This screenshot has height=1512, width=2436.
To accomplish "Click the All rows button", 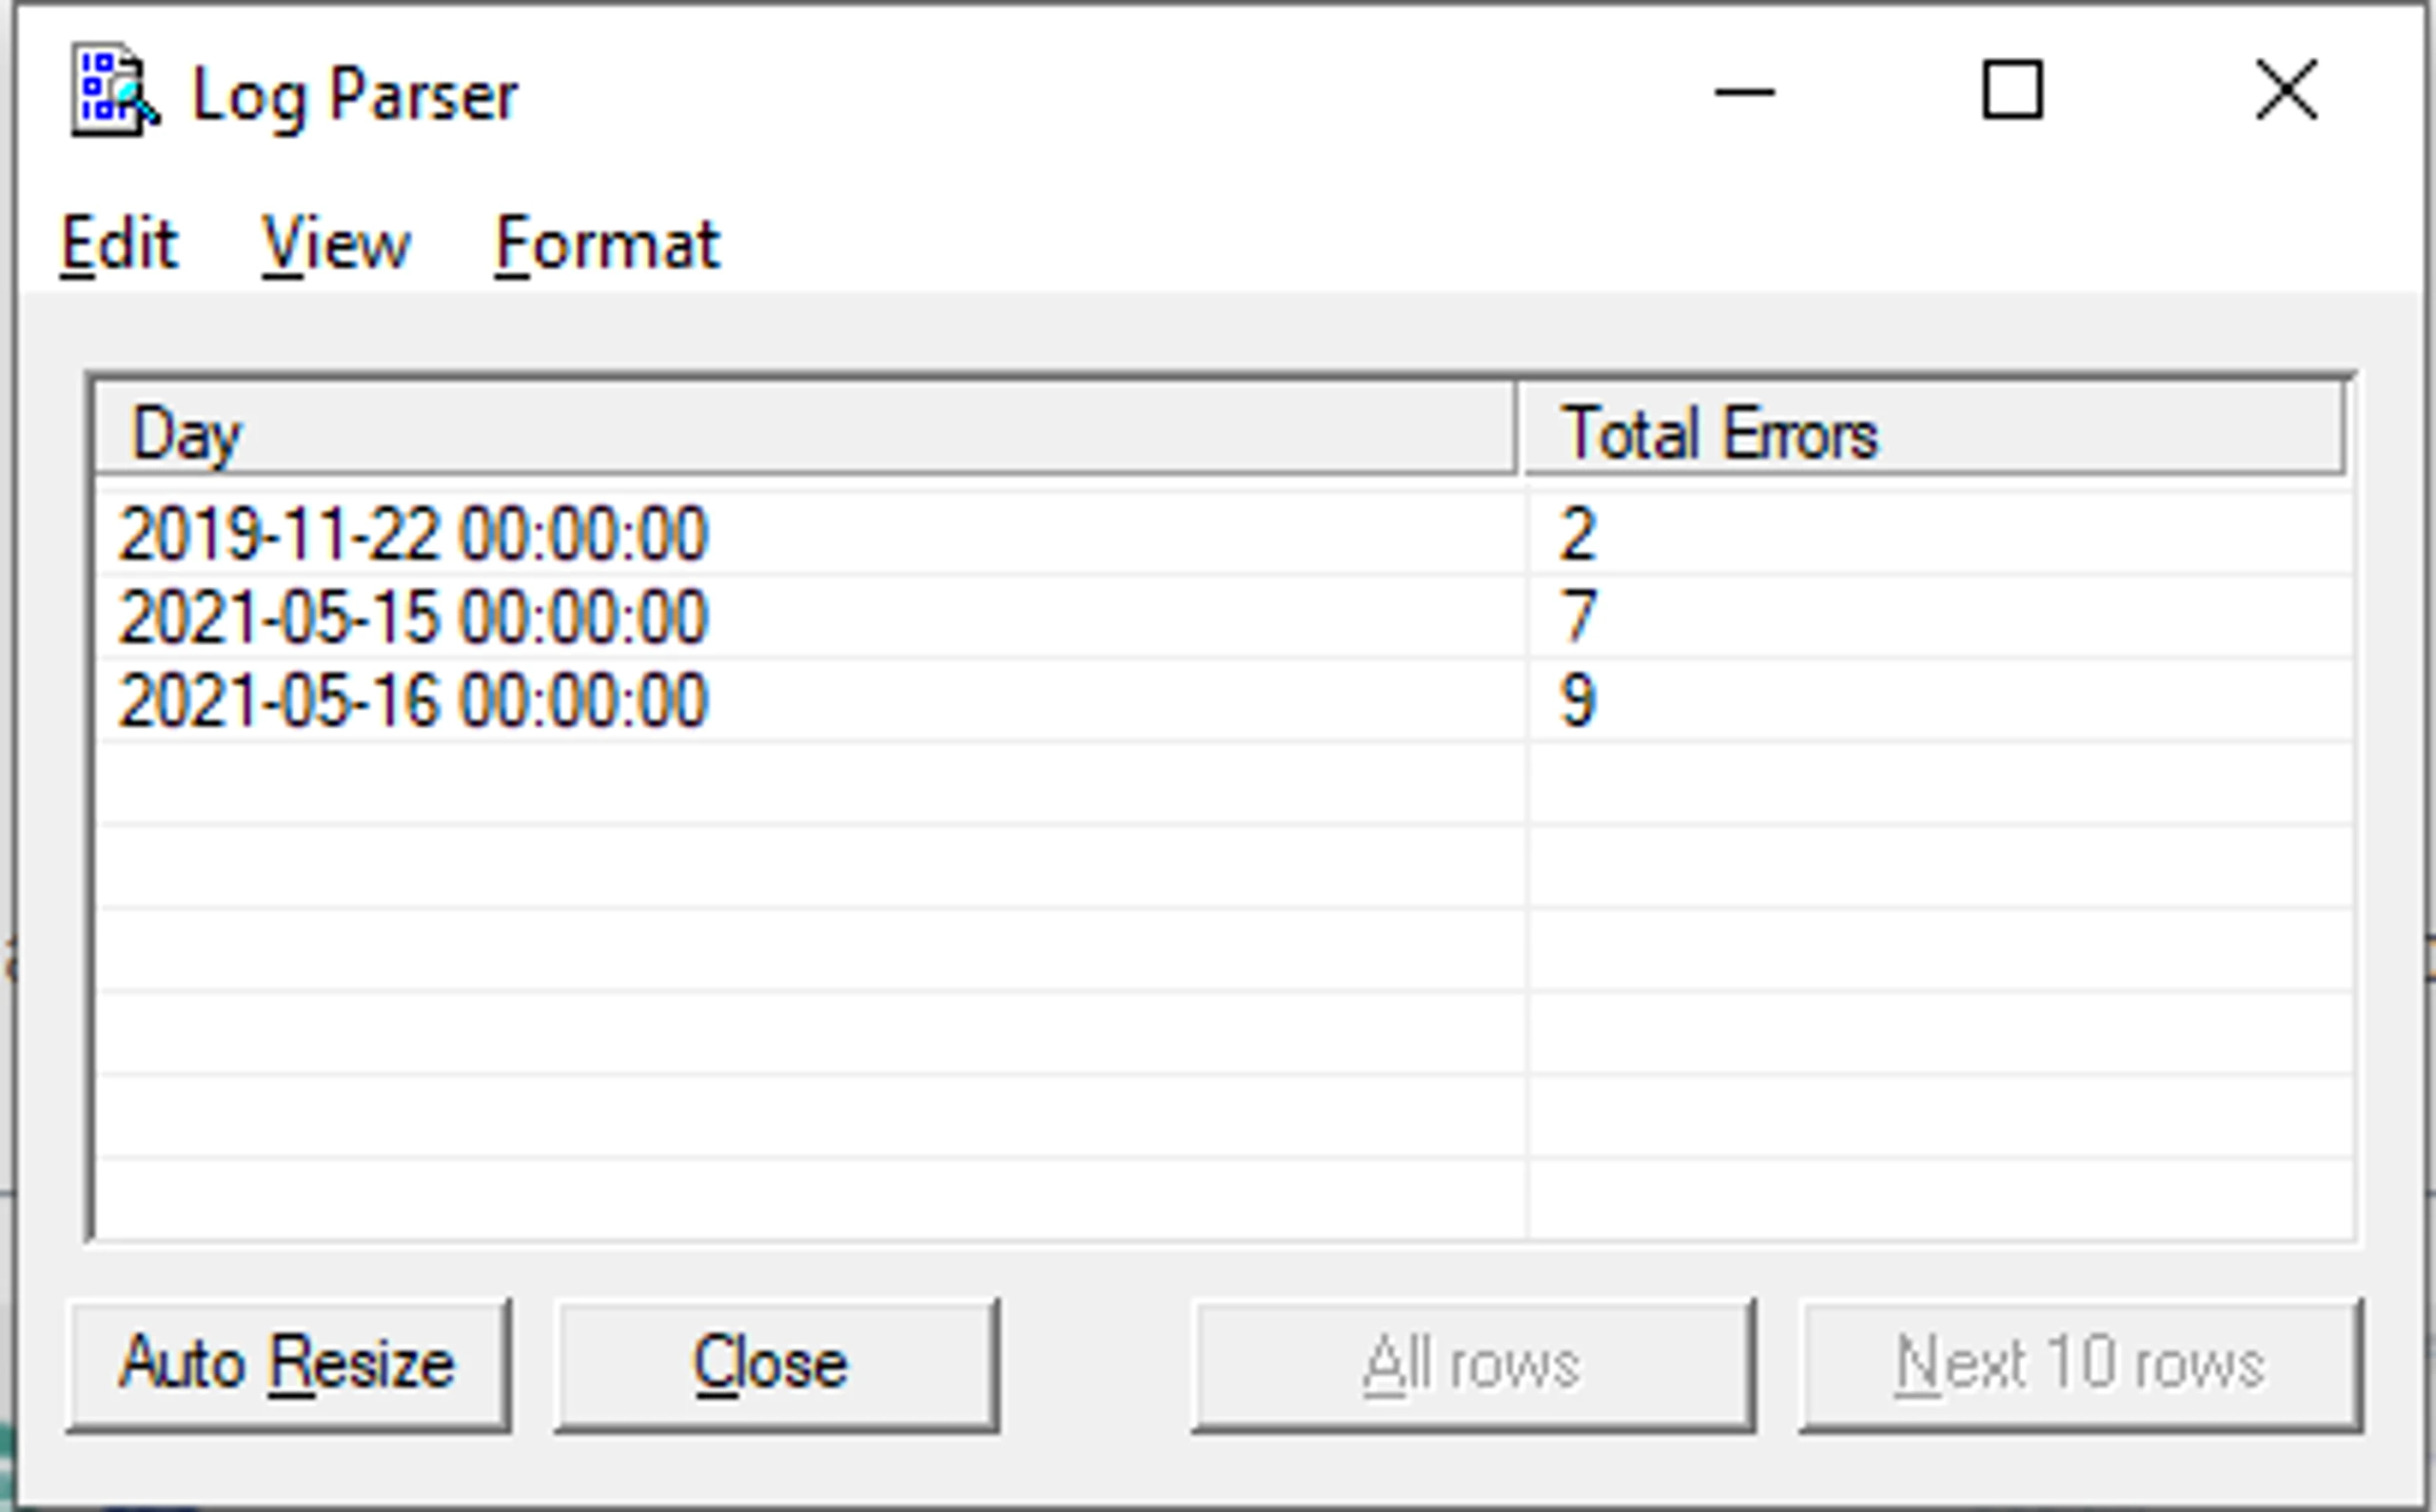I will (1474, 1366).
